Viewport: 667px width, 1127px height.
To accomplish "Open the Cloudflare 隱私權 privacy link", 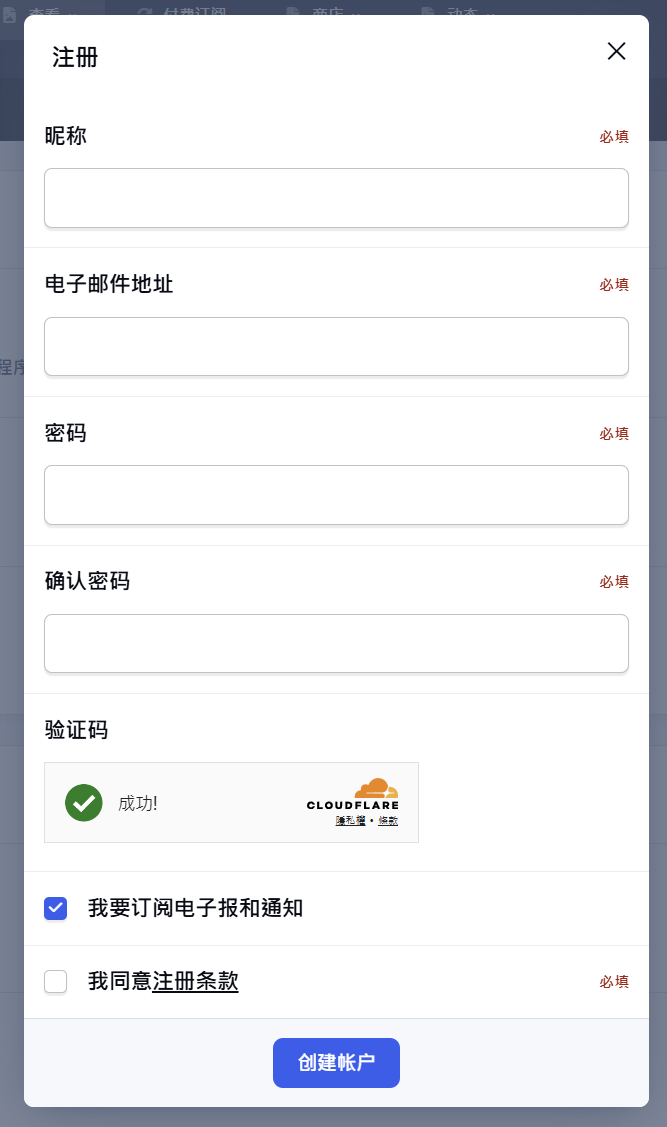I will point(350,821).
